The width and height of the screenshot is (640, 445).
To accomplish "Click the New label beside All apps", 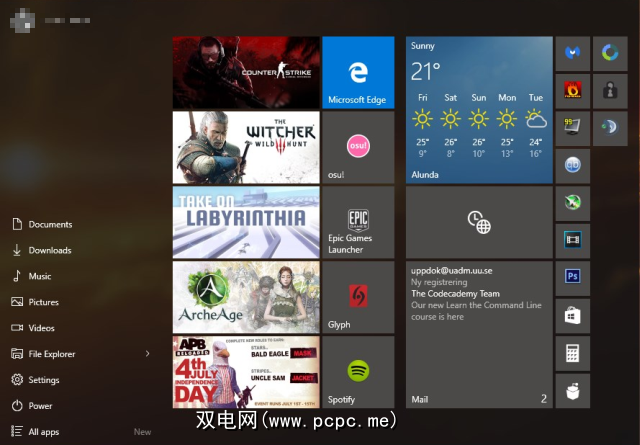I will coord(142,432).
